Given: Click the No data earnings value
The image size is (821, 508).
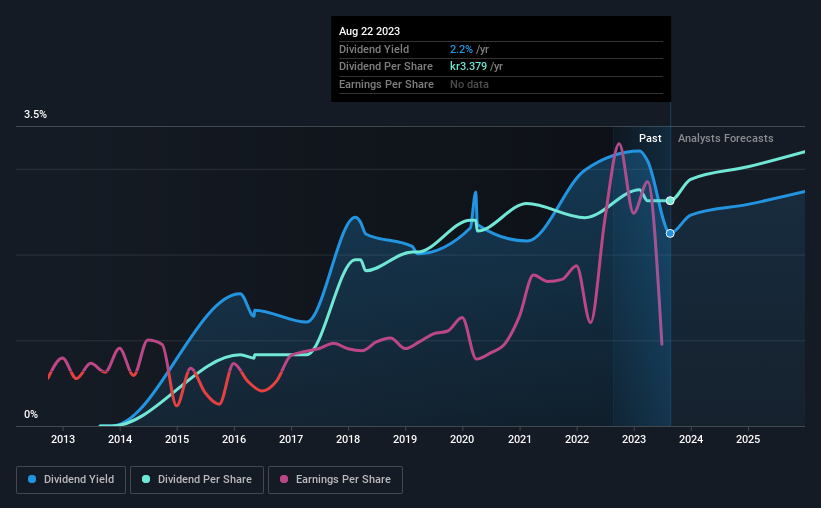Looking at the screenshot, I should click(470, 84).
